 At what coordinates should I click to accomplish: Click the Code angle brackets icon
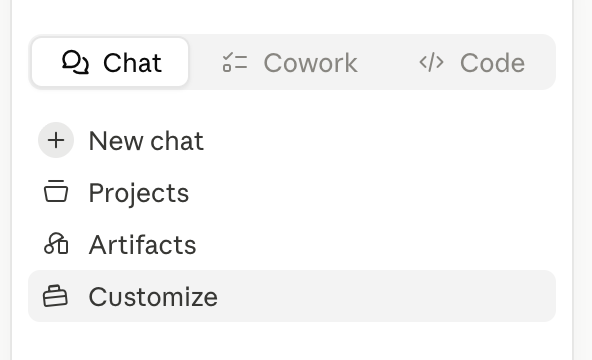tap(431, 62)
